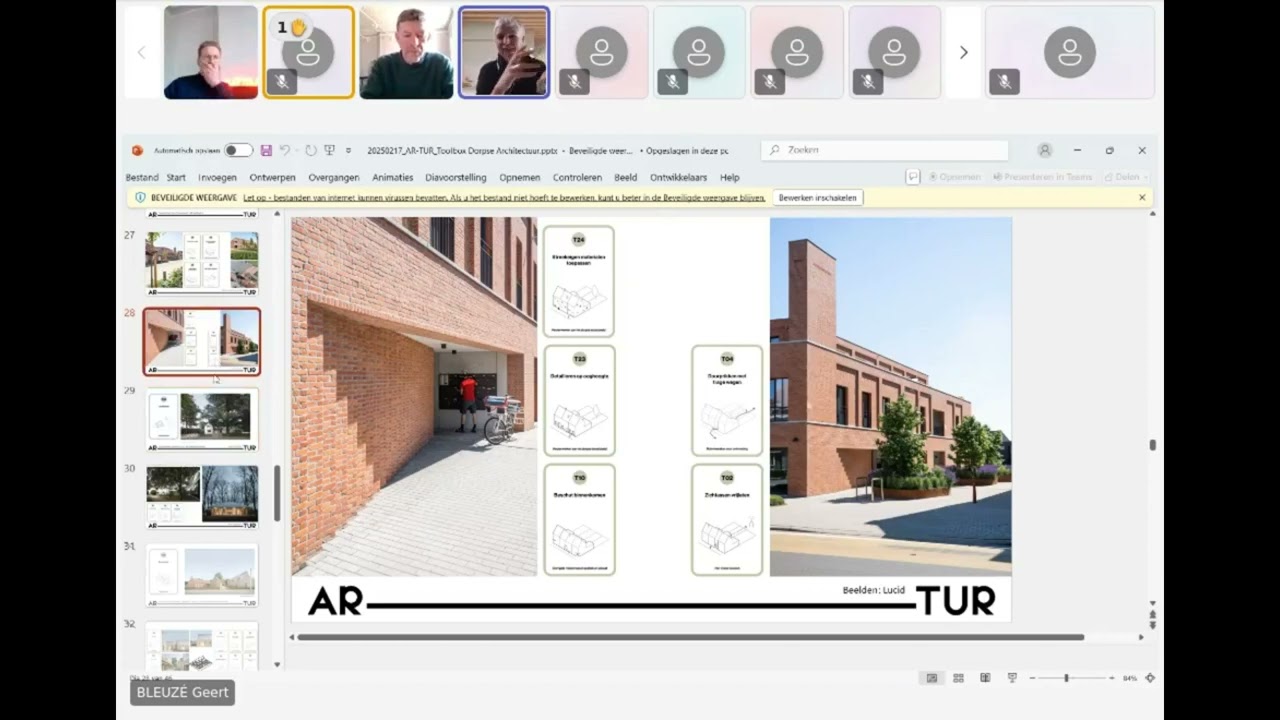Toggle the Automatisch opslaan switch
The width and height of the screenshot is (1280, 720).
click(x=238, y=150)
